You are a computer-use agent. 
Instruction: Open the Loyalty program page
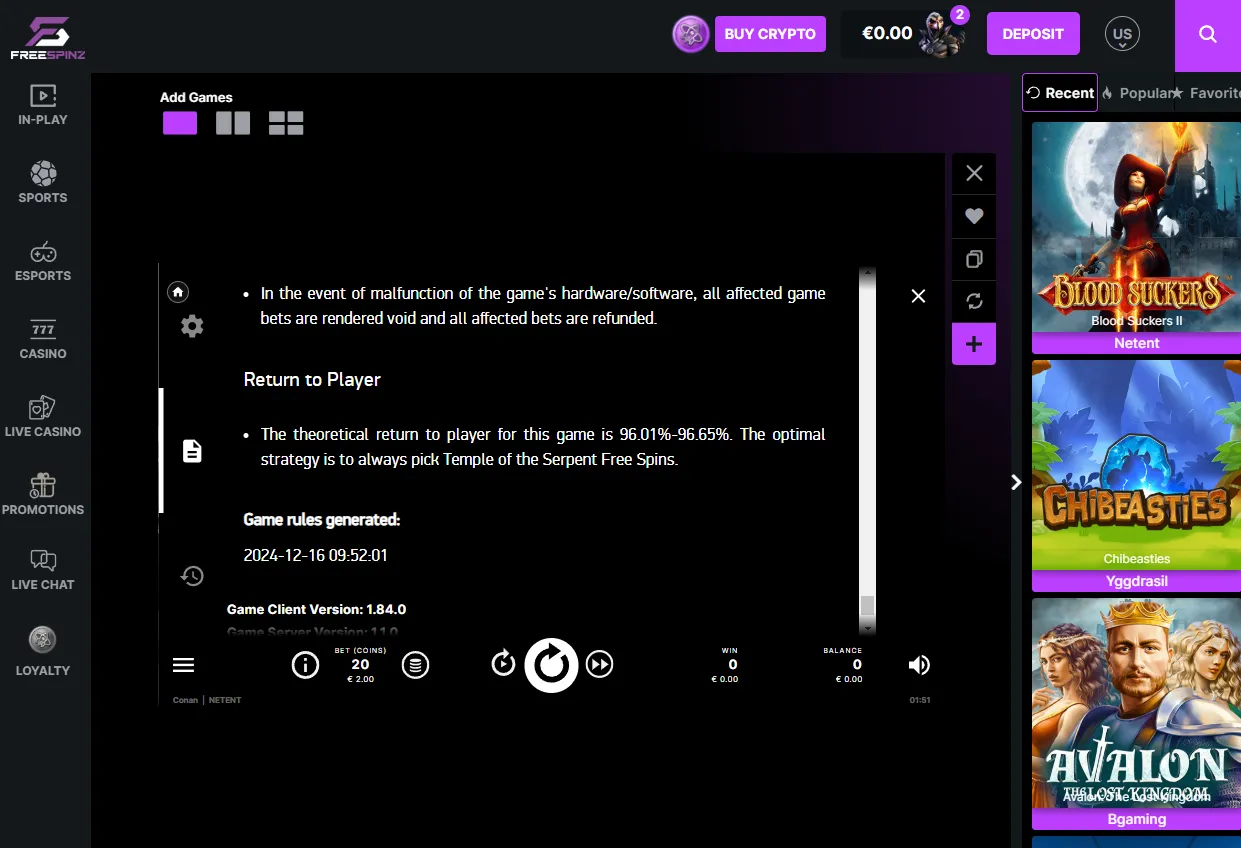click(43, 652)
